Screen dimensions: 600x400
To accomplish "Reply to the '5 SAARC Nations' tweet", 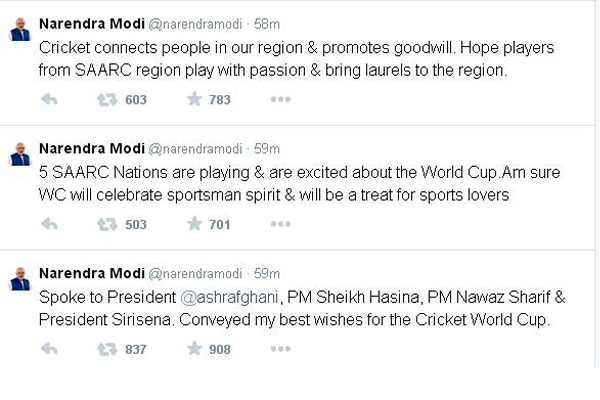I will click(x=50, y=224).
